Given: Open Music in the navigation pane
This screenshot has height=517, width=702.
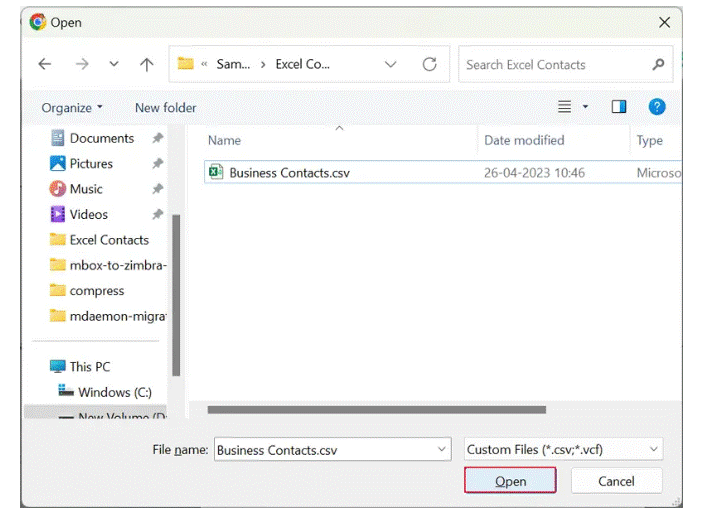Looking at the screenshot, I should [86, 189].
